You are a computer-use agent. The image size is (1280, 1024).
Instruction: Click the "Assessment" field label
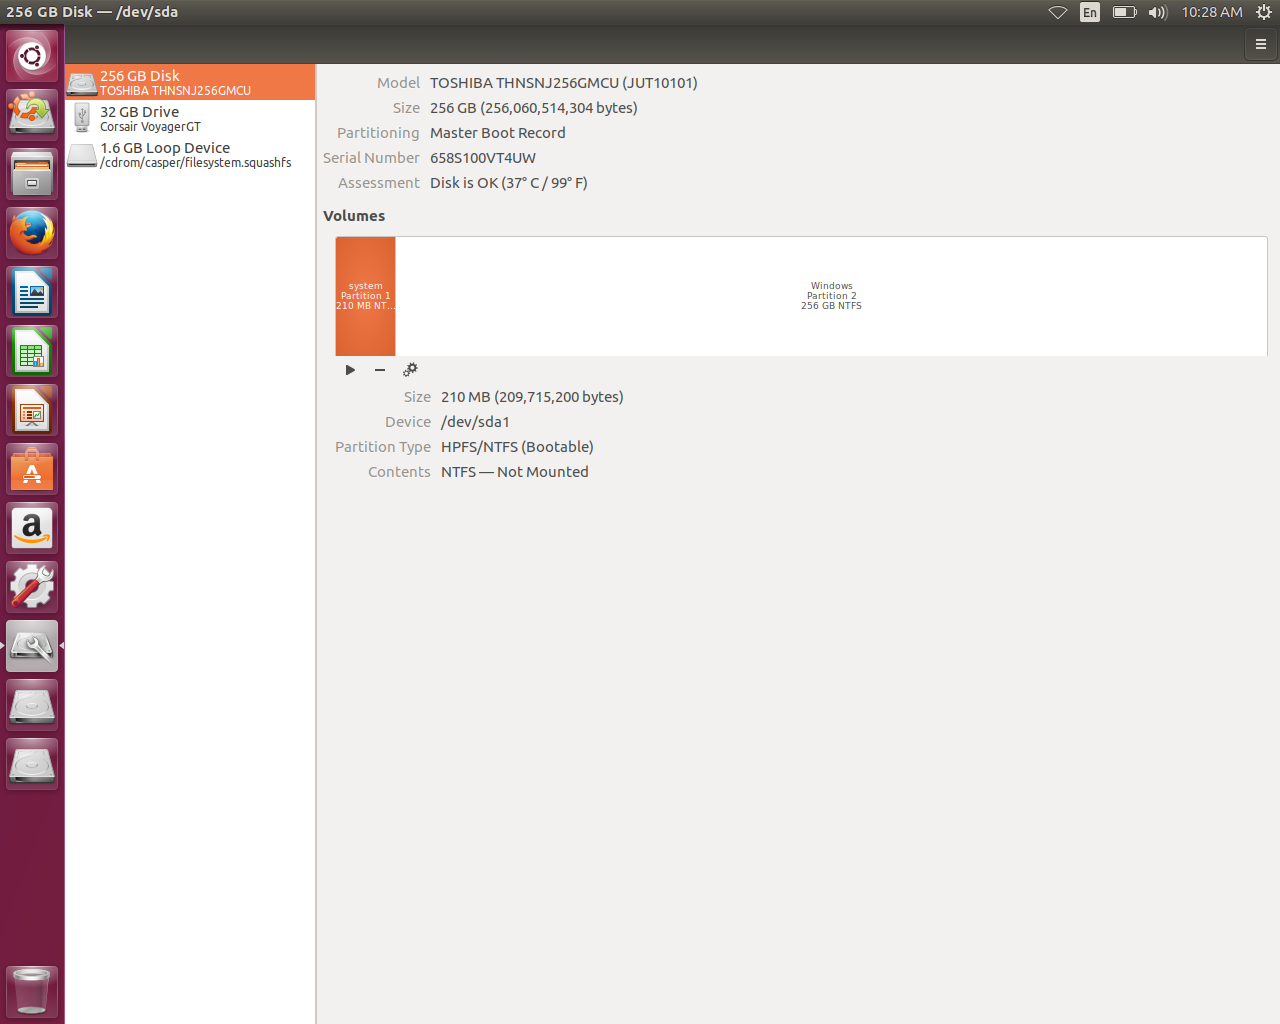(x=379, y=183)
